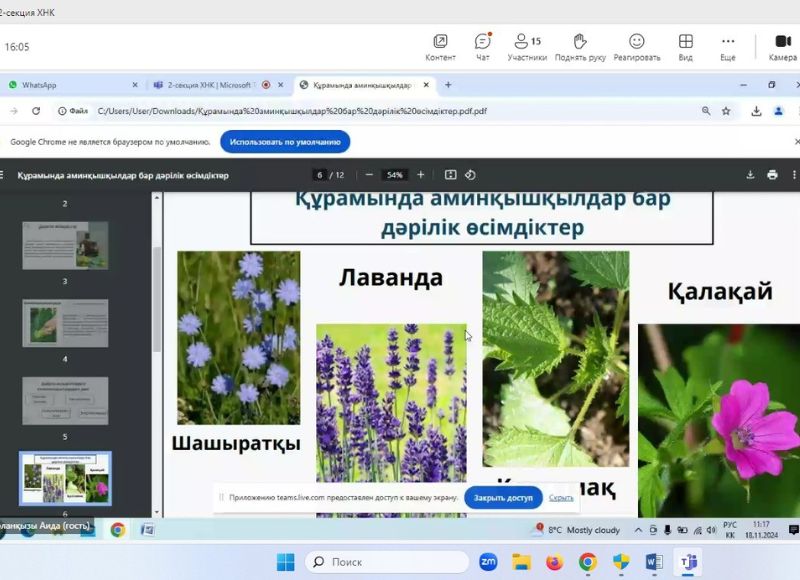Expand the Еще more options menu
The image size is (800, 580).
tap(728, 46)
